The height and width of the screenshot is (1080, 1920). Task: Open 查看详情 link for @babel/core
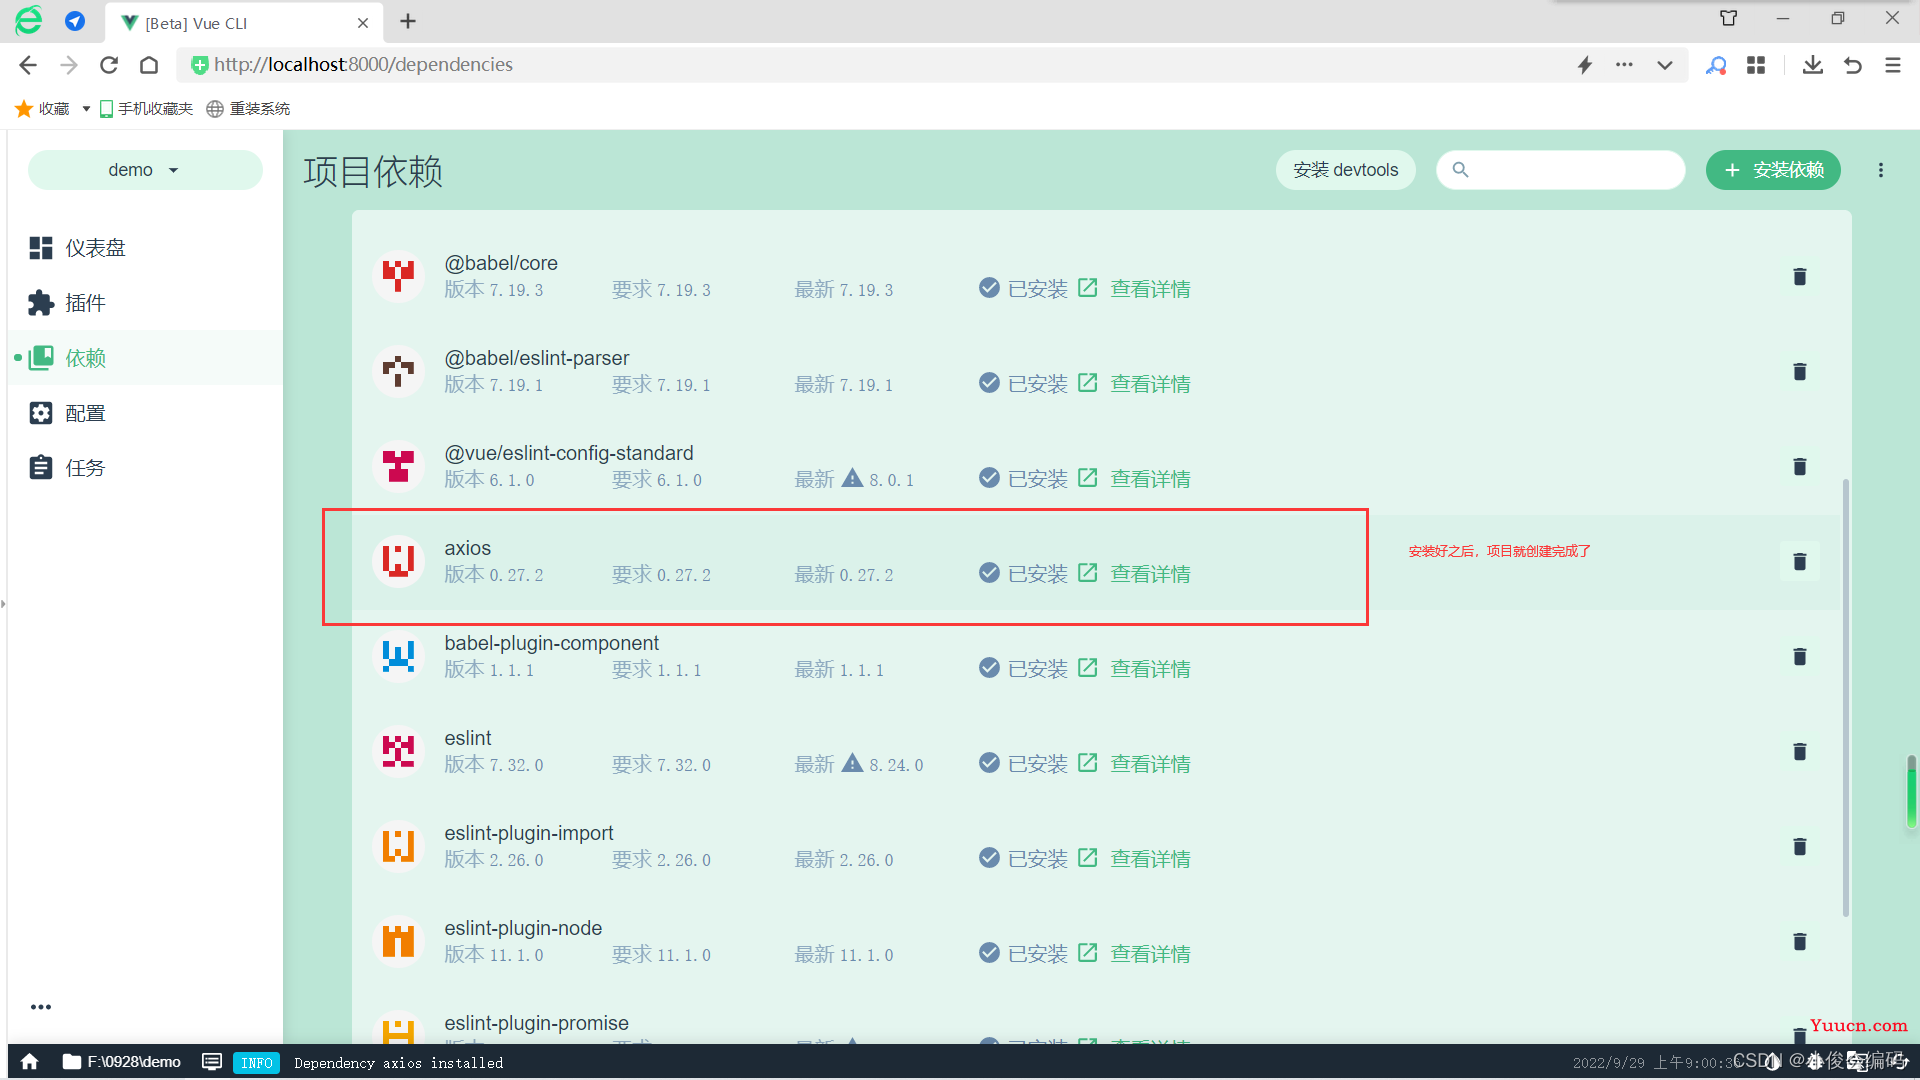coord(1150,289)
